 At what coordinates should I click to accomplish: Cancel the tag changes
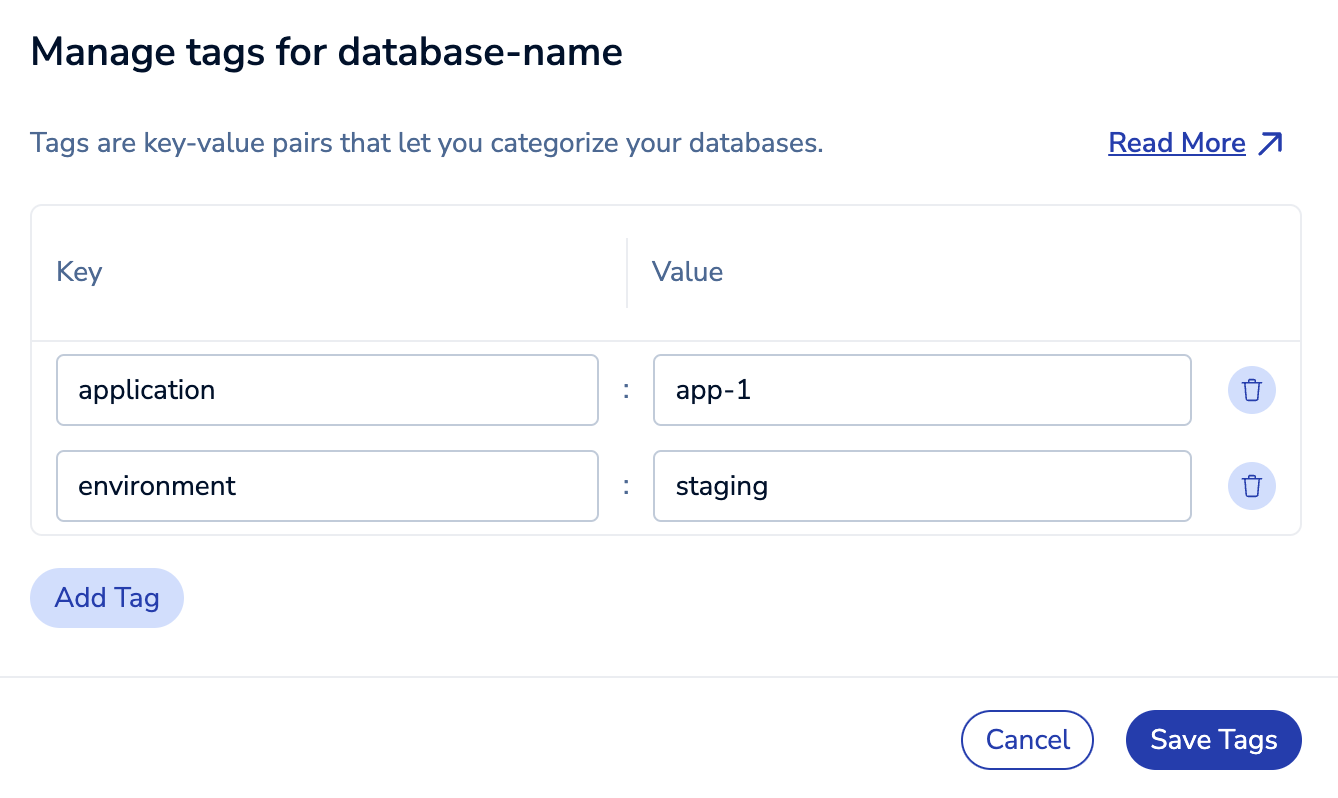point(1027,740)
